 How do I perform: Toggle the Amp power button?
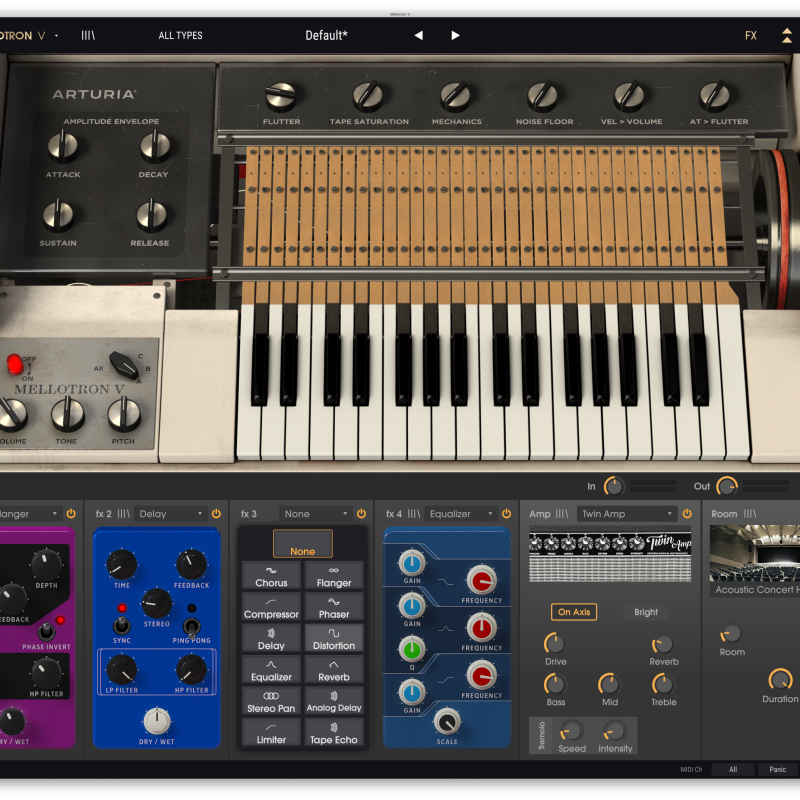coord(687,514)
